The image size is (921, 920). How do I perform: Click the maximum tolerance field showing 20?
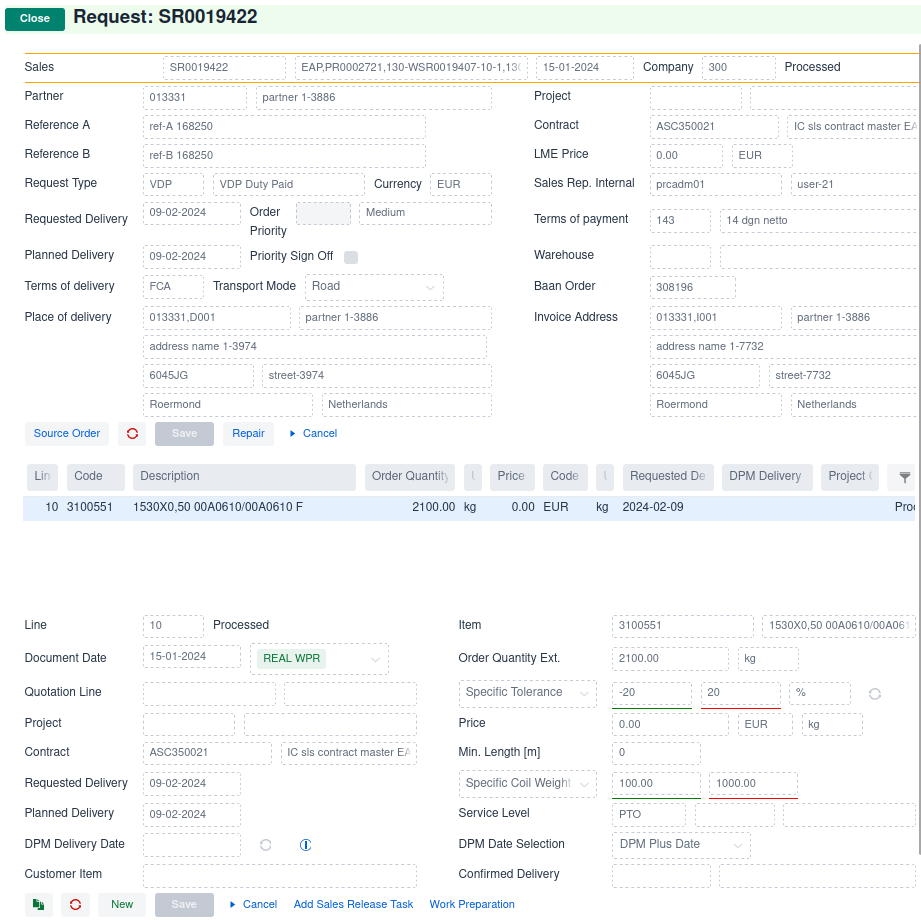click(741, 693)
